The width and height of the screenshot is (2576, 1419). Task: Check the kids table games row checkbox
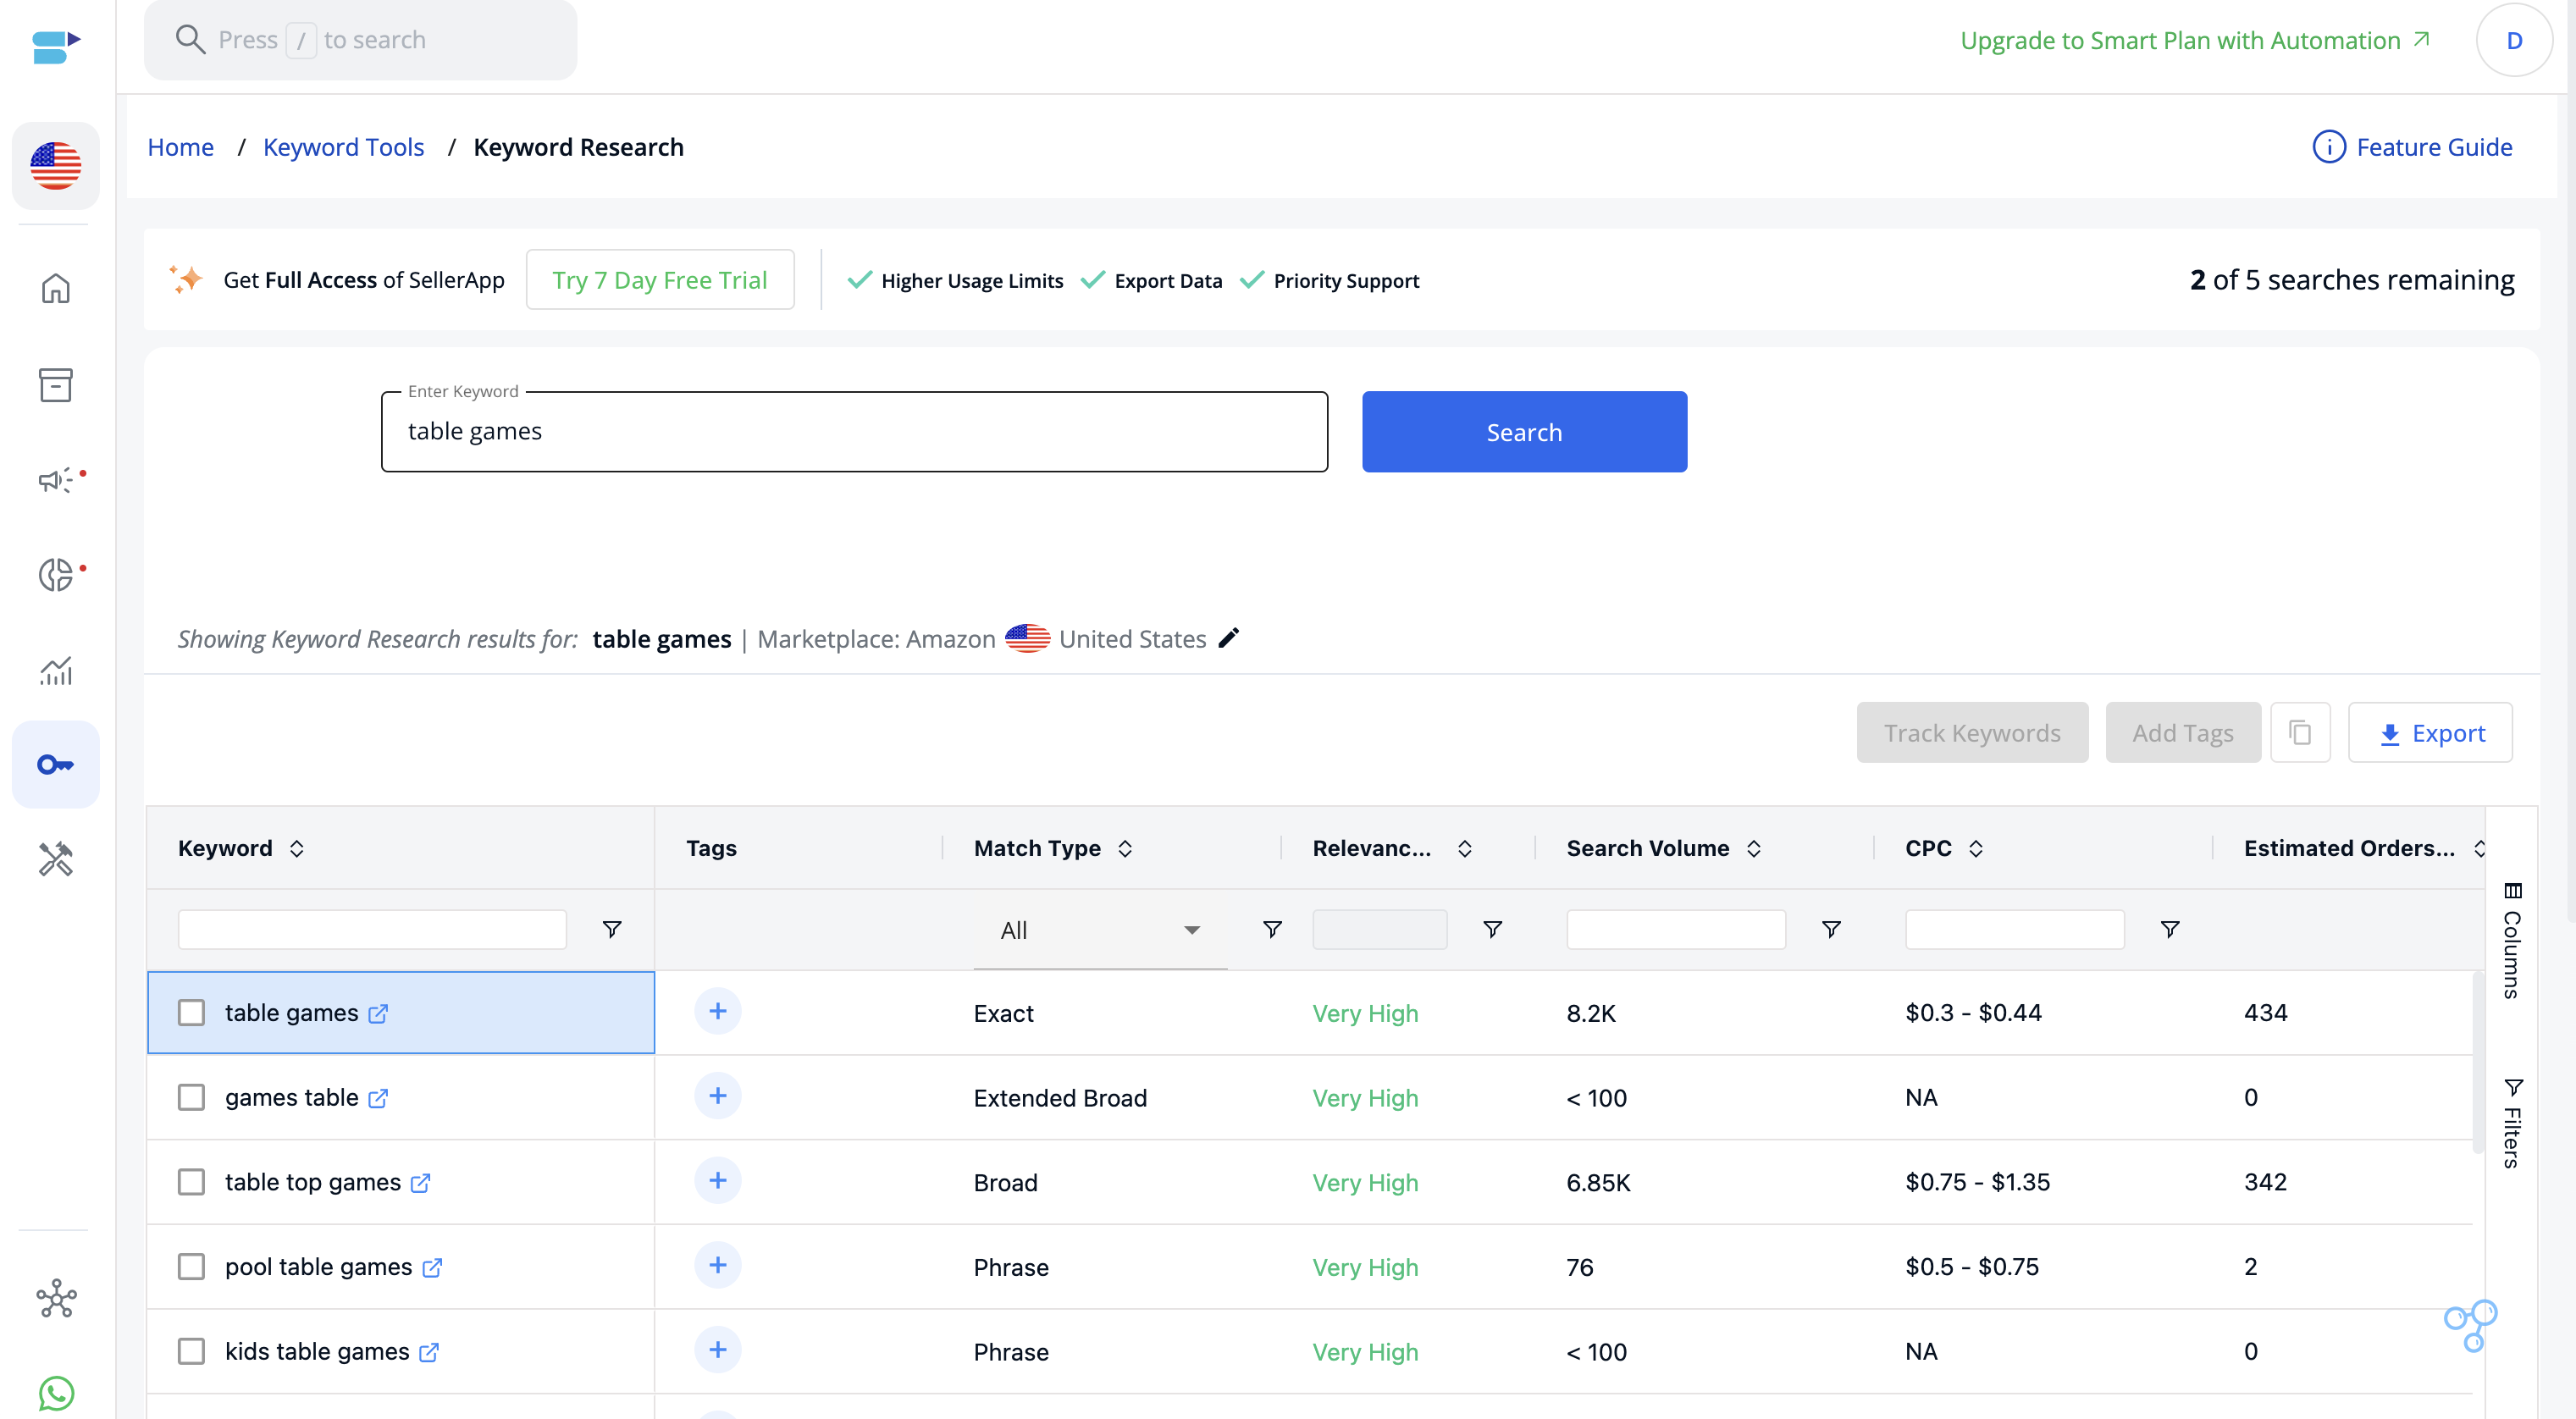coord(191,1352)
